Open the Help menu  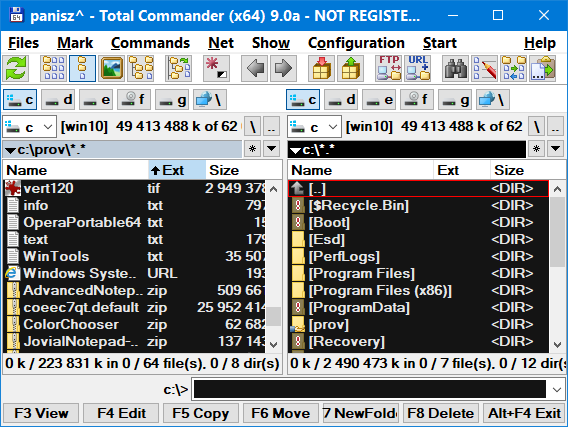(540, 43)
